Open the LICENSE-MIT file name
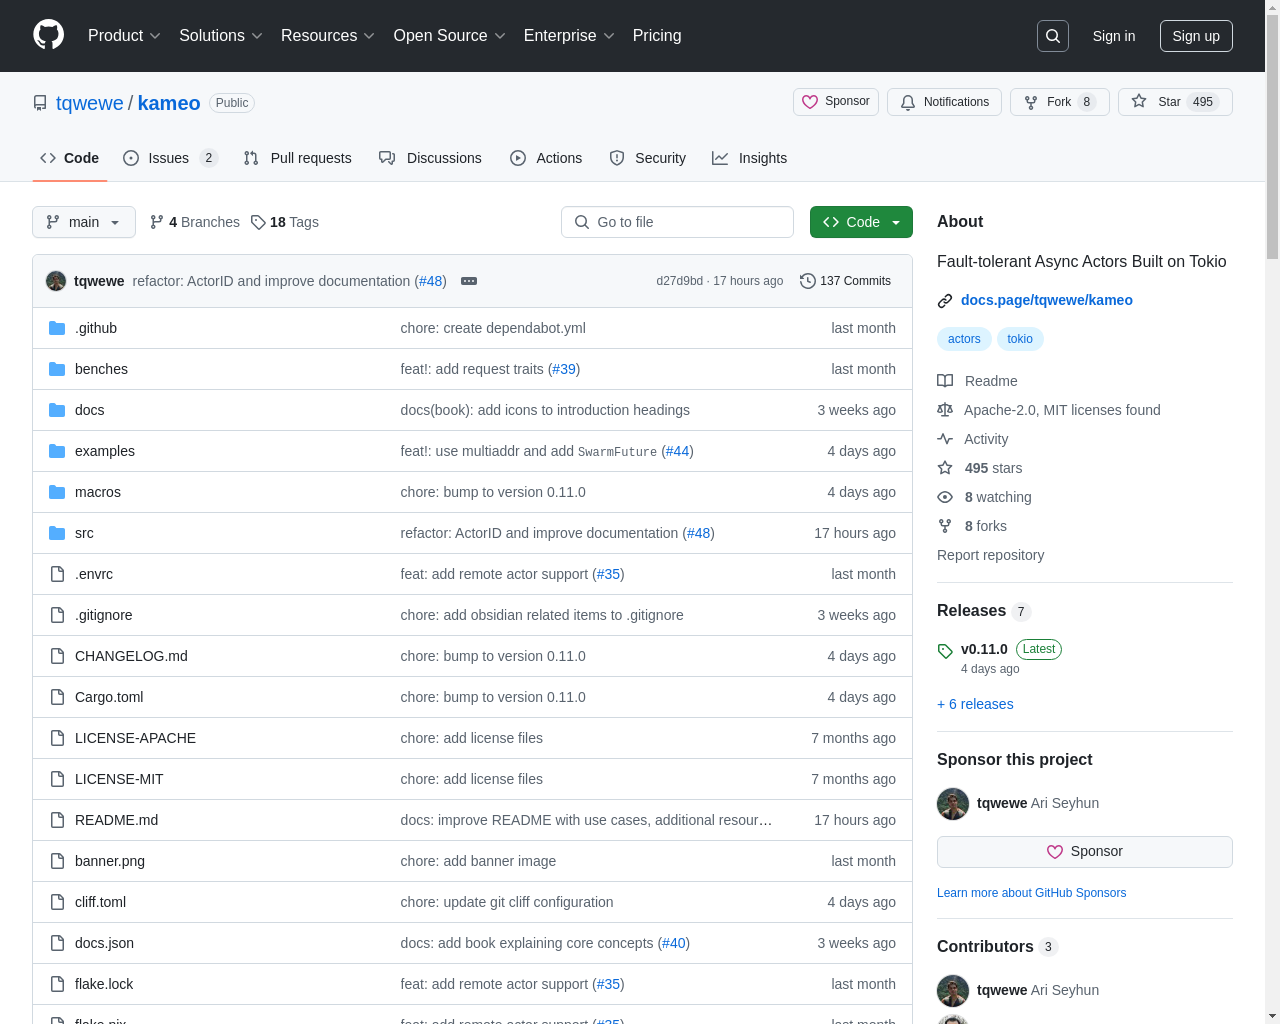 point(119,779)
